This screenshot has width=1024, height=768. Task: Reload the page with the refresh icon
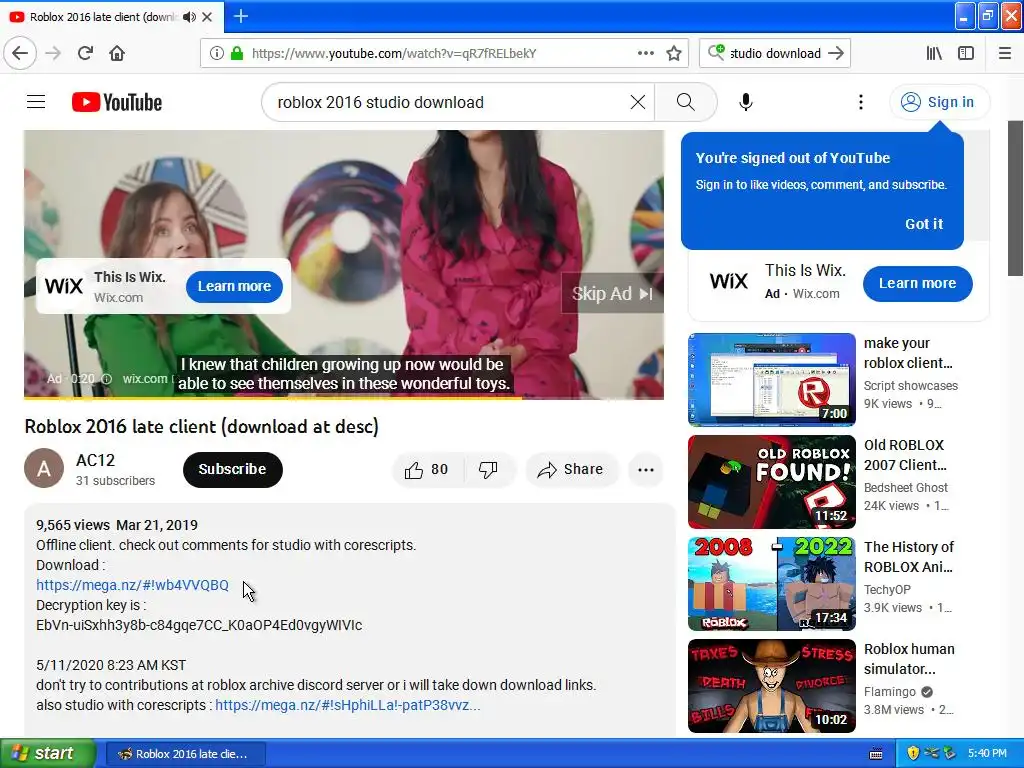click(85, 53)
